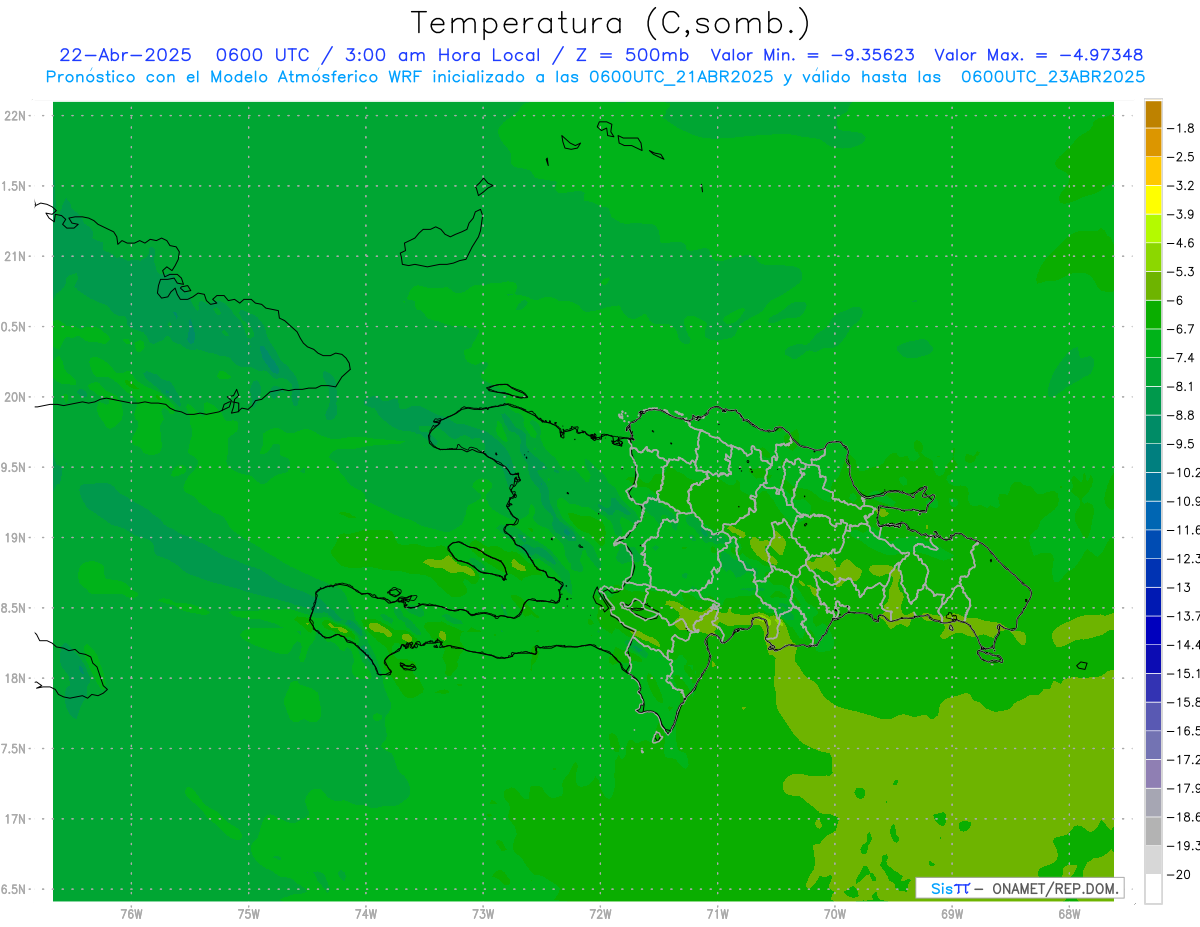Image resolution: width=1200 pixels, height=927 pixels.
Task: Select the date text "22-Abr-2025"
Action: point(125,55)
